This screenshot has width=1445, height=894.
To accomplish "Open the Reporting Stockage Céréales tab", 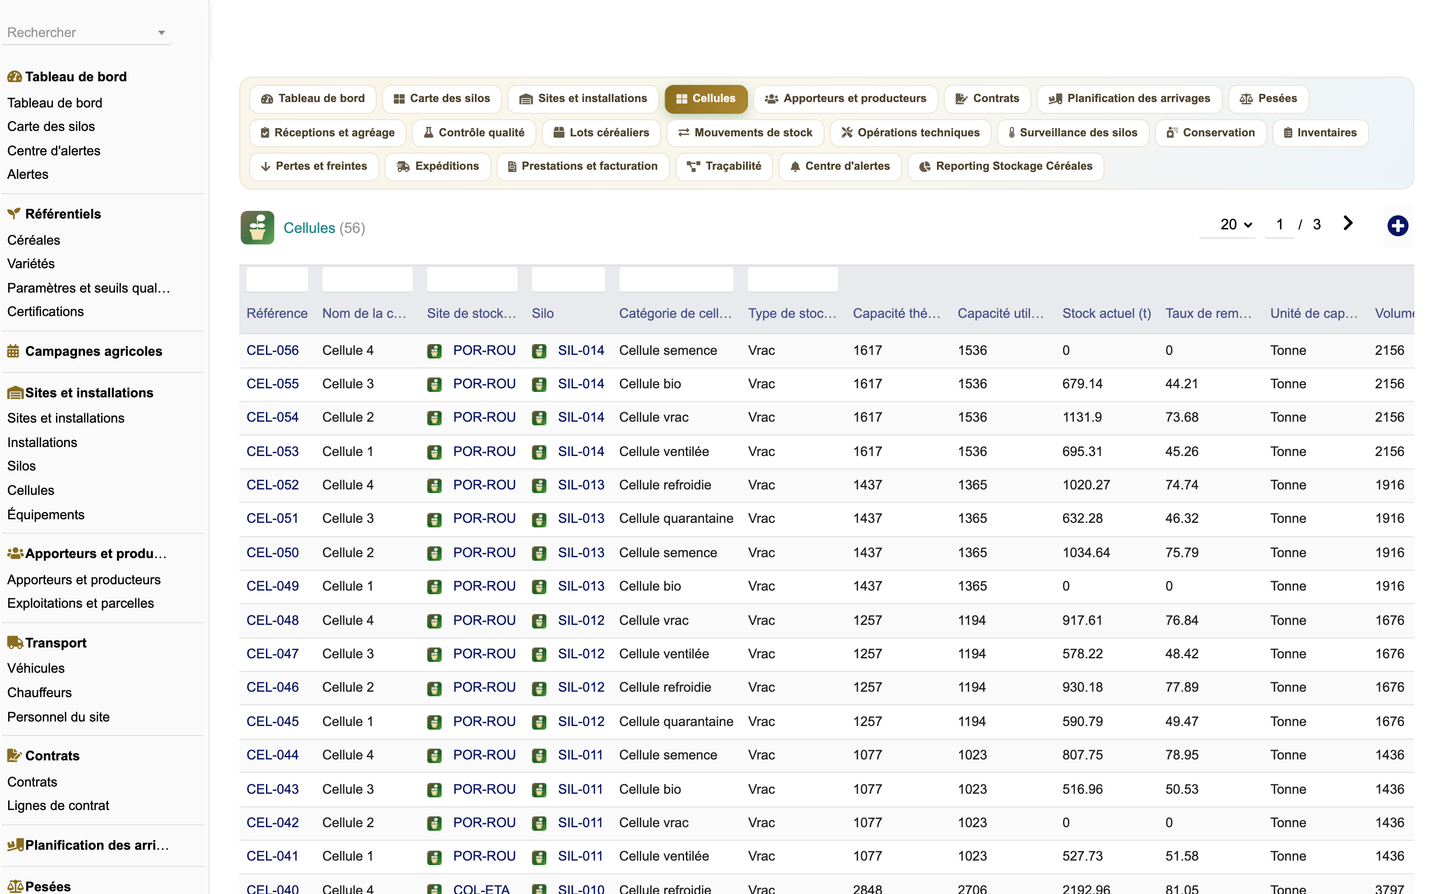I will (1005, 167).
